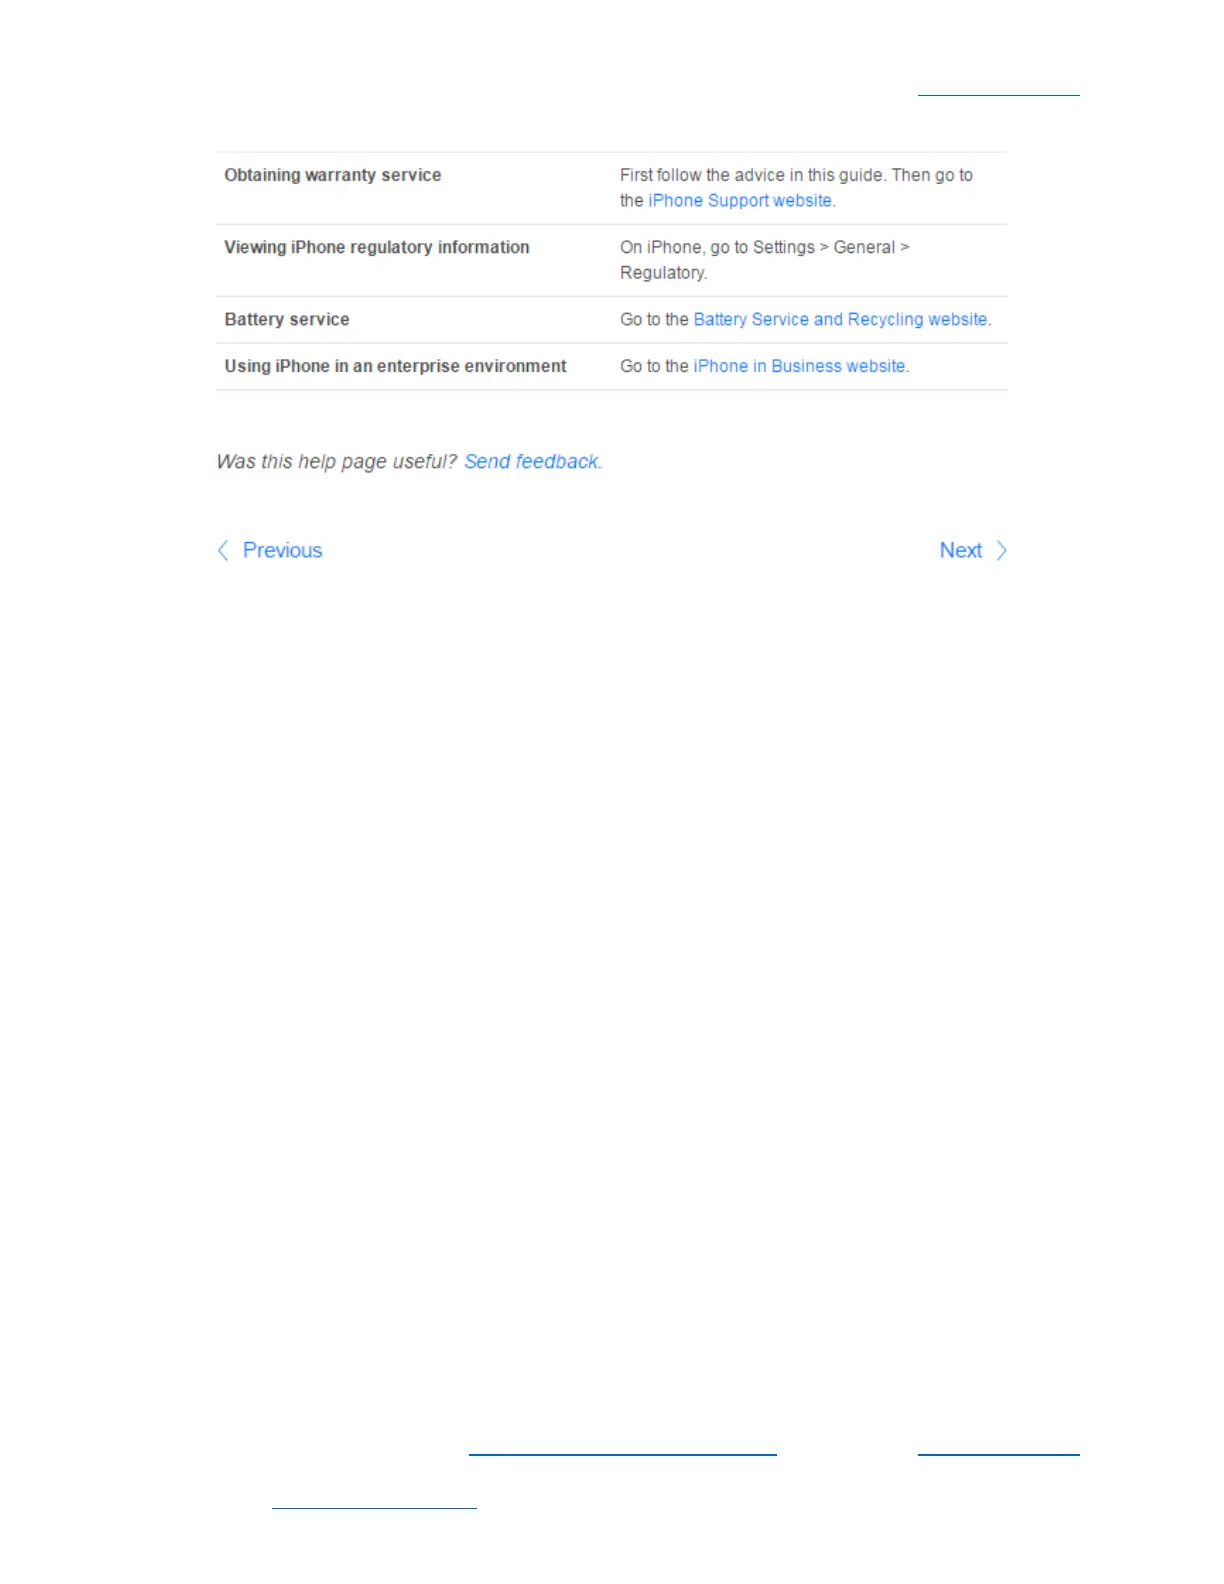Go to the Previous page link

[282, 551]
